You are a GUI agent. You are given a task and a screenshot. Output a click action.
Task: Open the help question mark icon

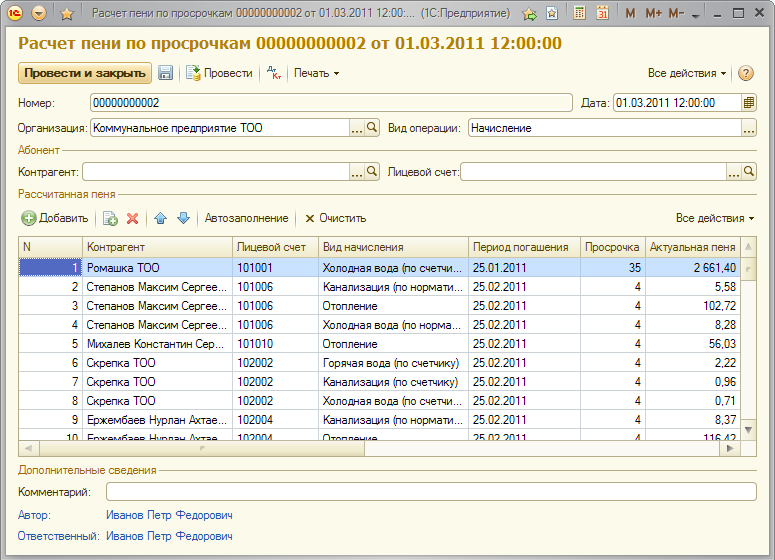[745, 73]
